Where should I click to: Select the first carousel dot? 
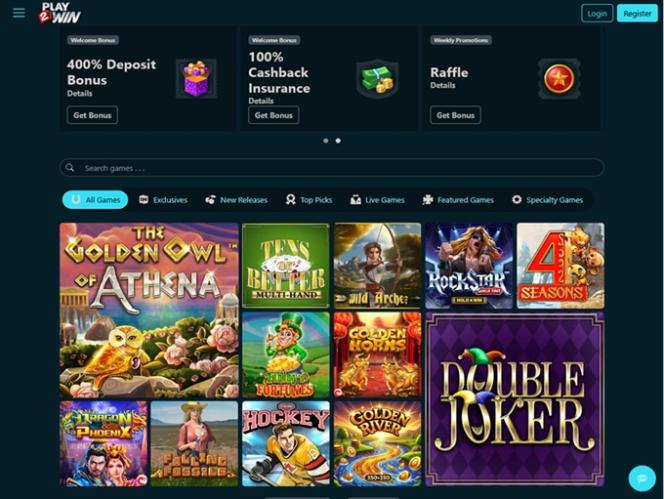[x=326, y=141]
